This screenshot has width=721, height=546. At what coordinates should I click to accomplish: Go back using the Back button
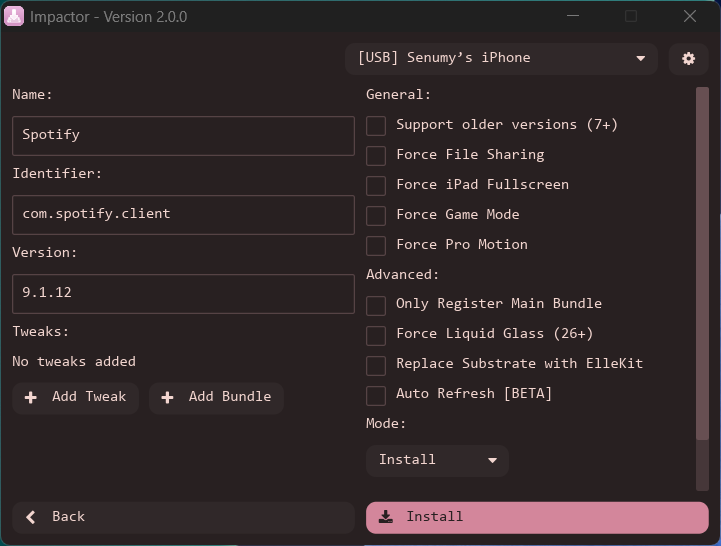[x=183, y=517]
